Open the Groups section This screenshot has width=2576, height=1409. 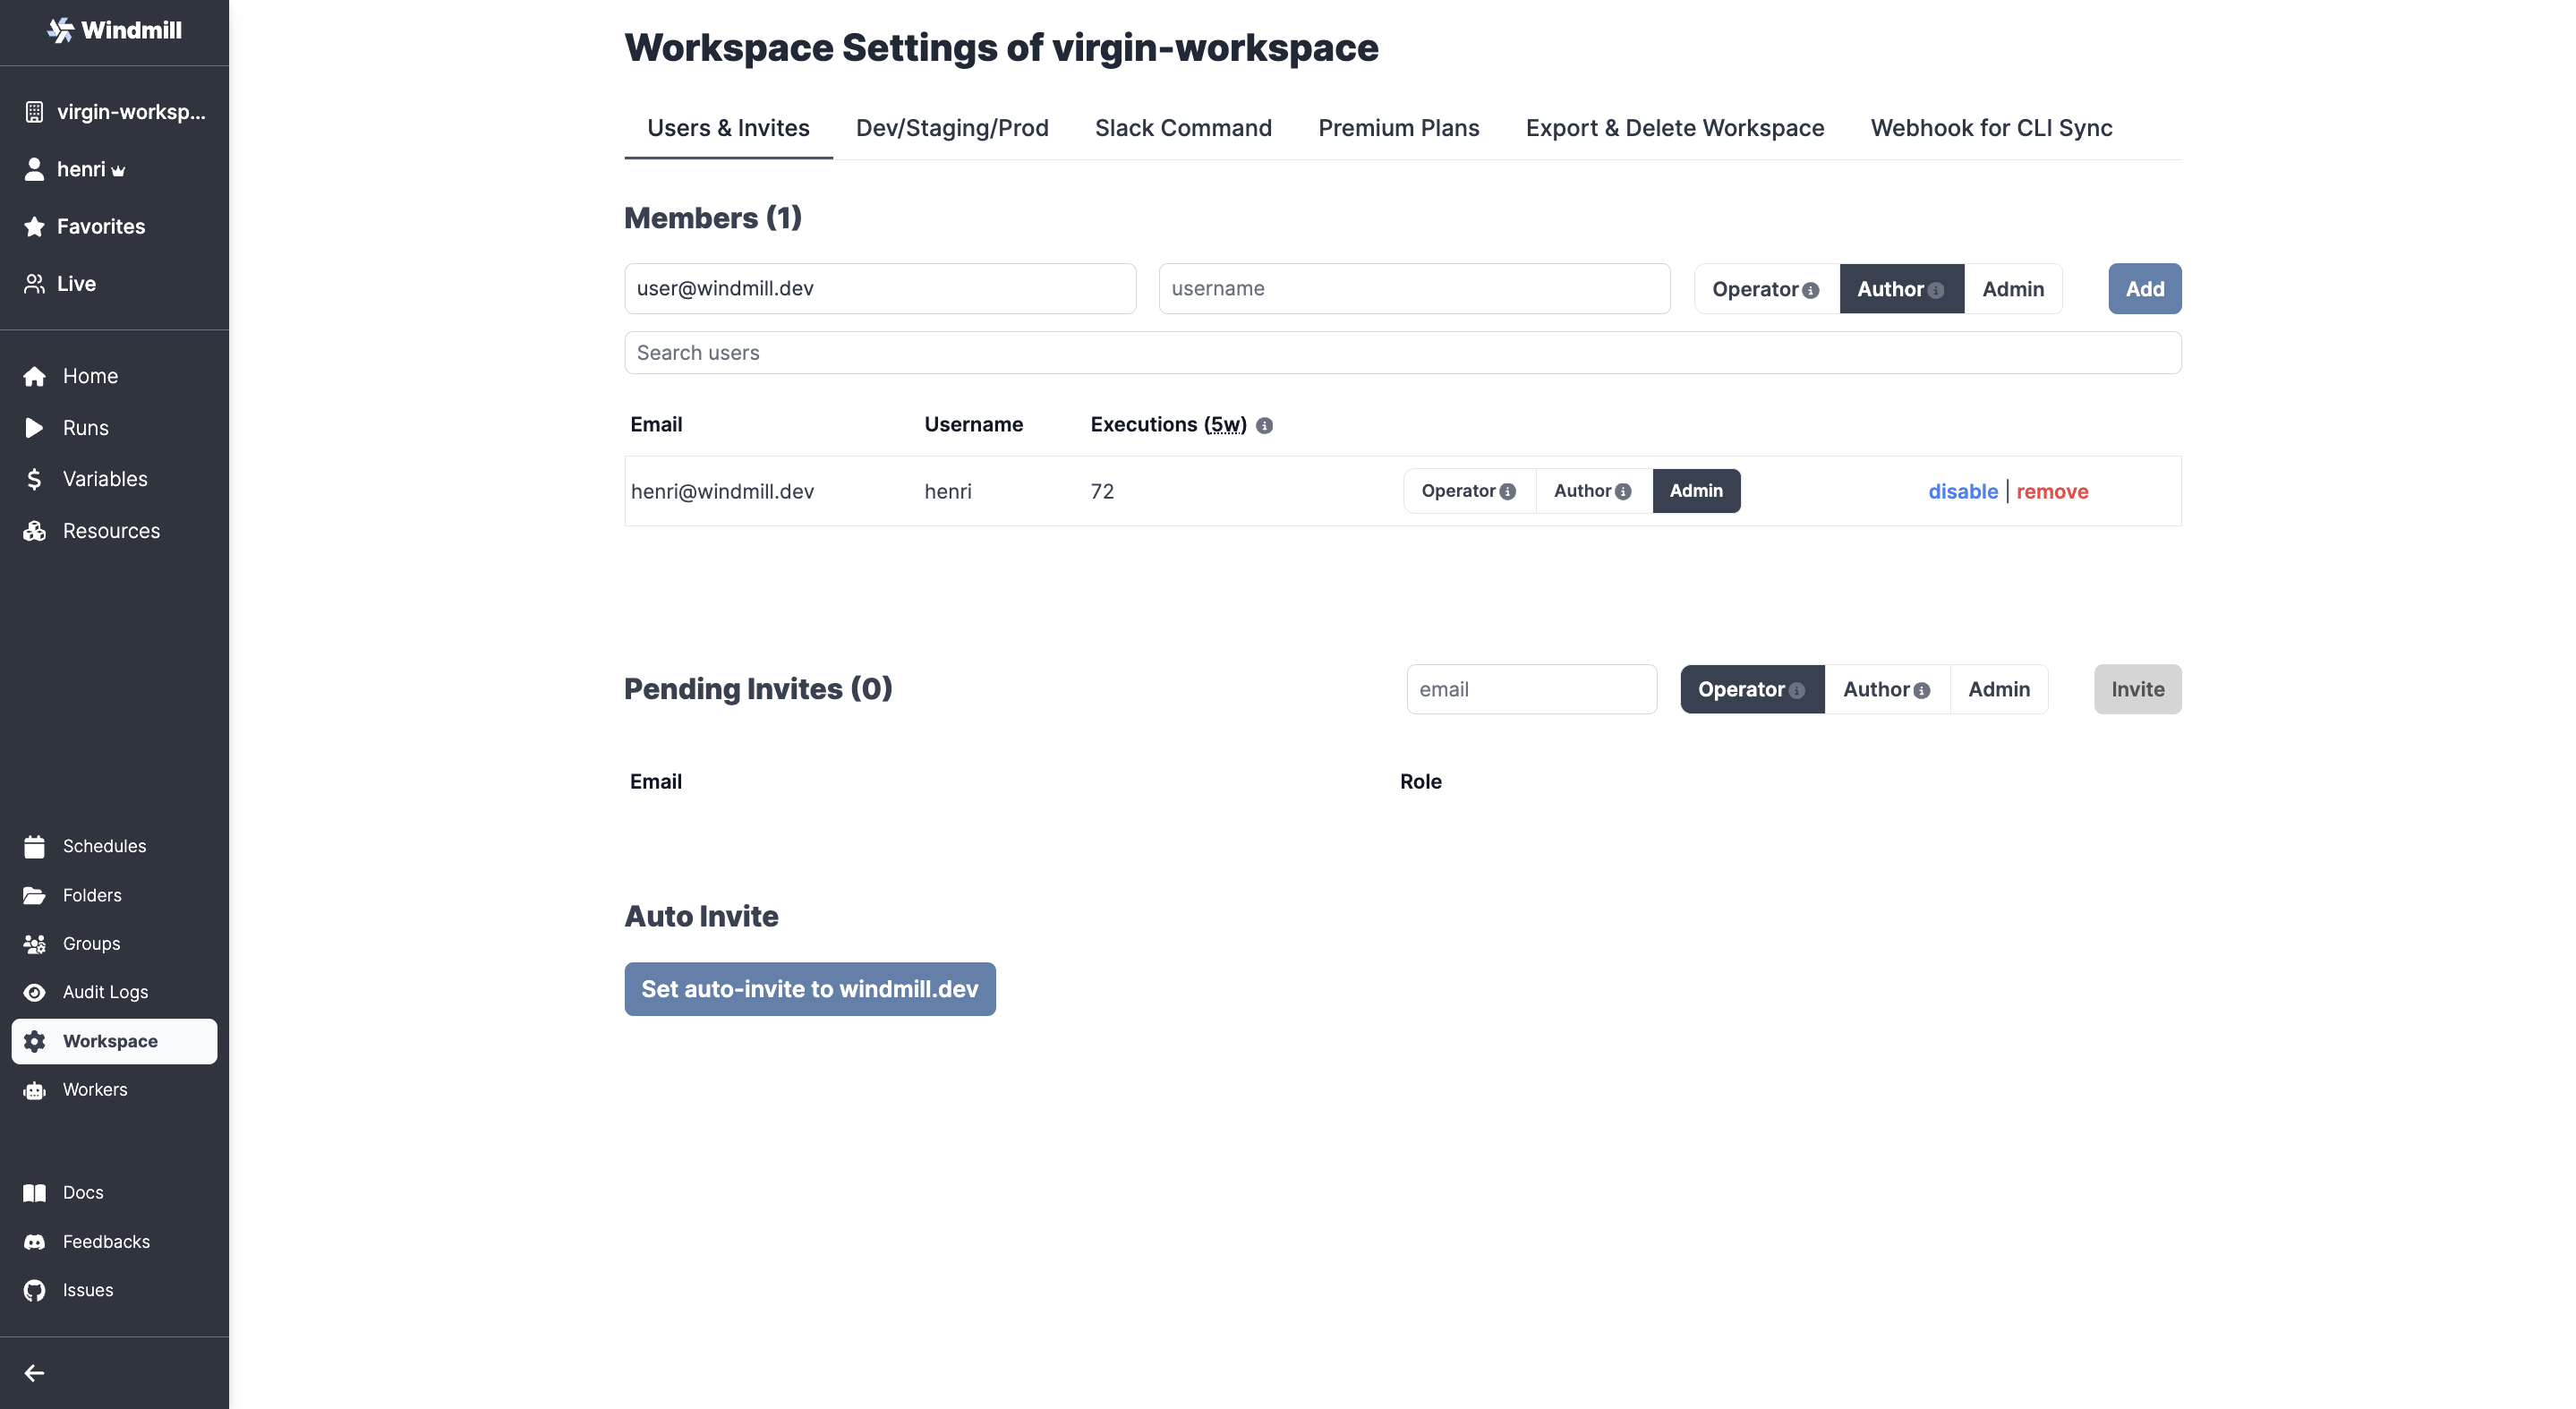(90, 943)
